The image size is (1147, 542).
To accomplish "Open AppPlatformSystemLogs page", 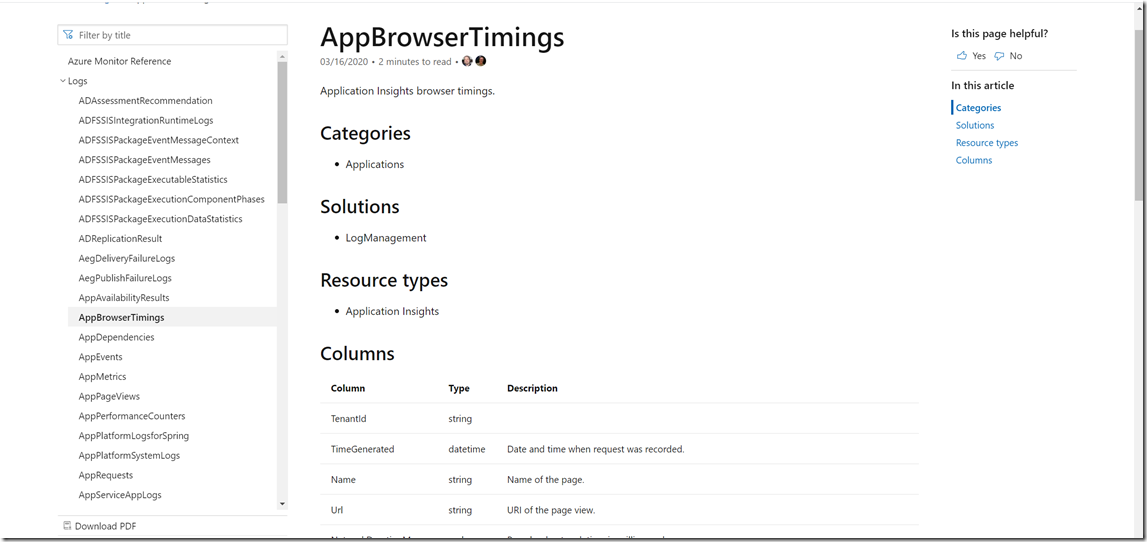I will [129, 456].
